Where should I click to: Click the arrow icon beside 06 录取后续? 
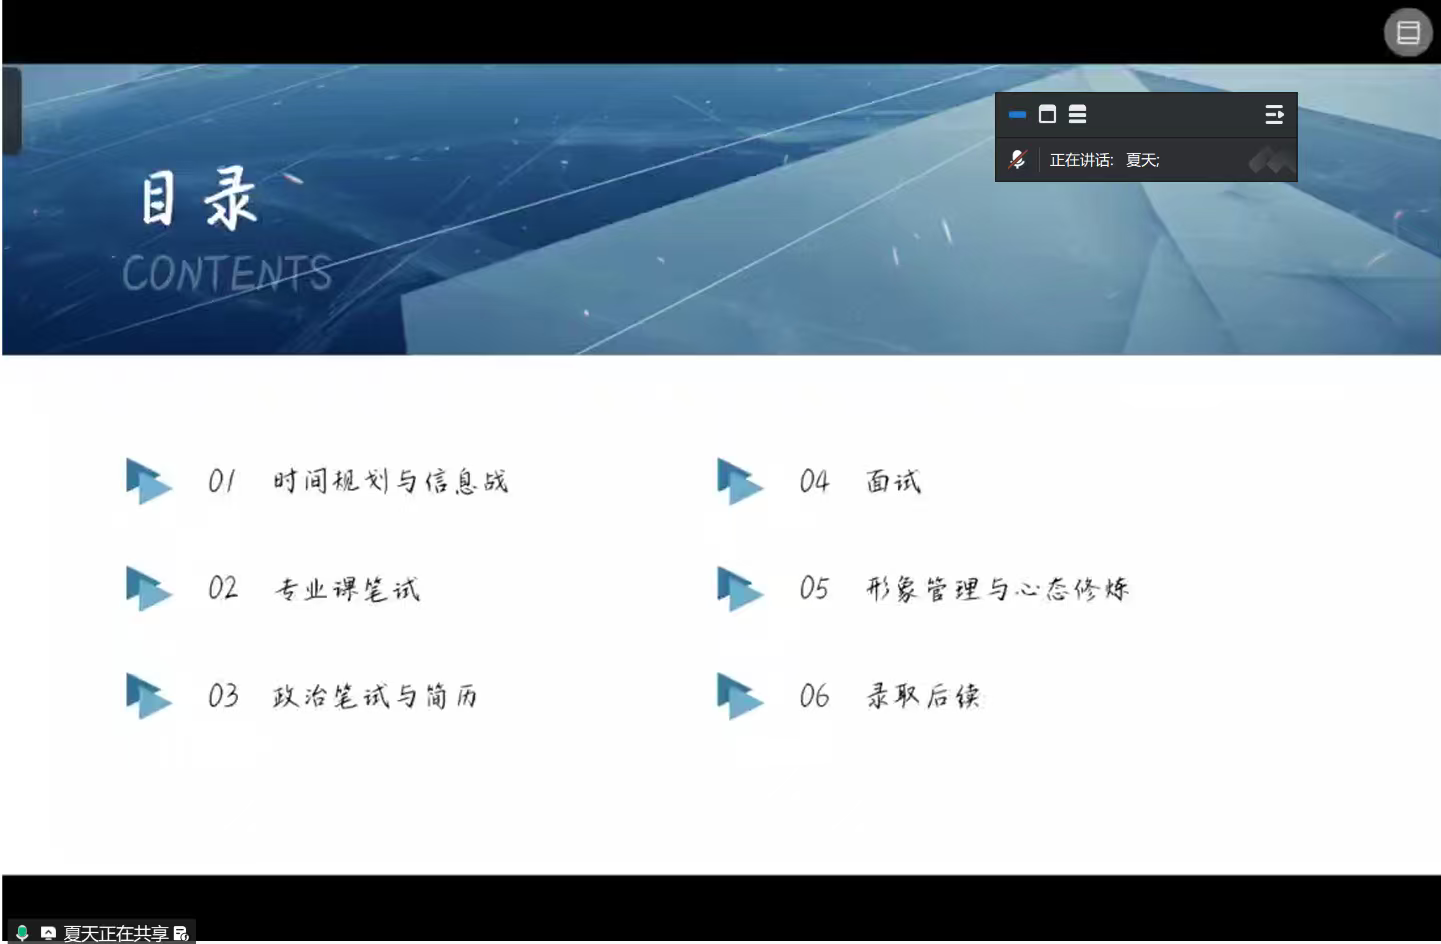[x=739, y=696]
